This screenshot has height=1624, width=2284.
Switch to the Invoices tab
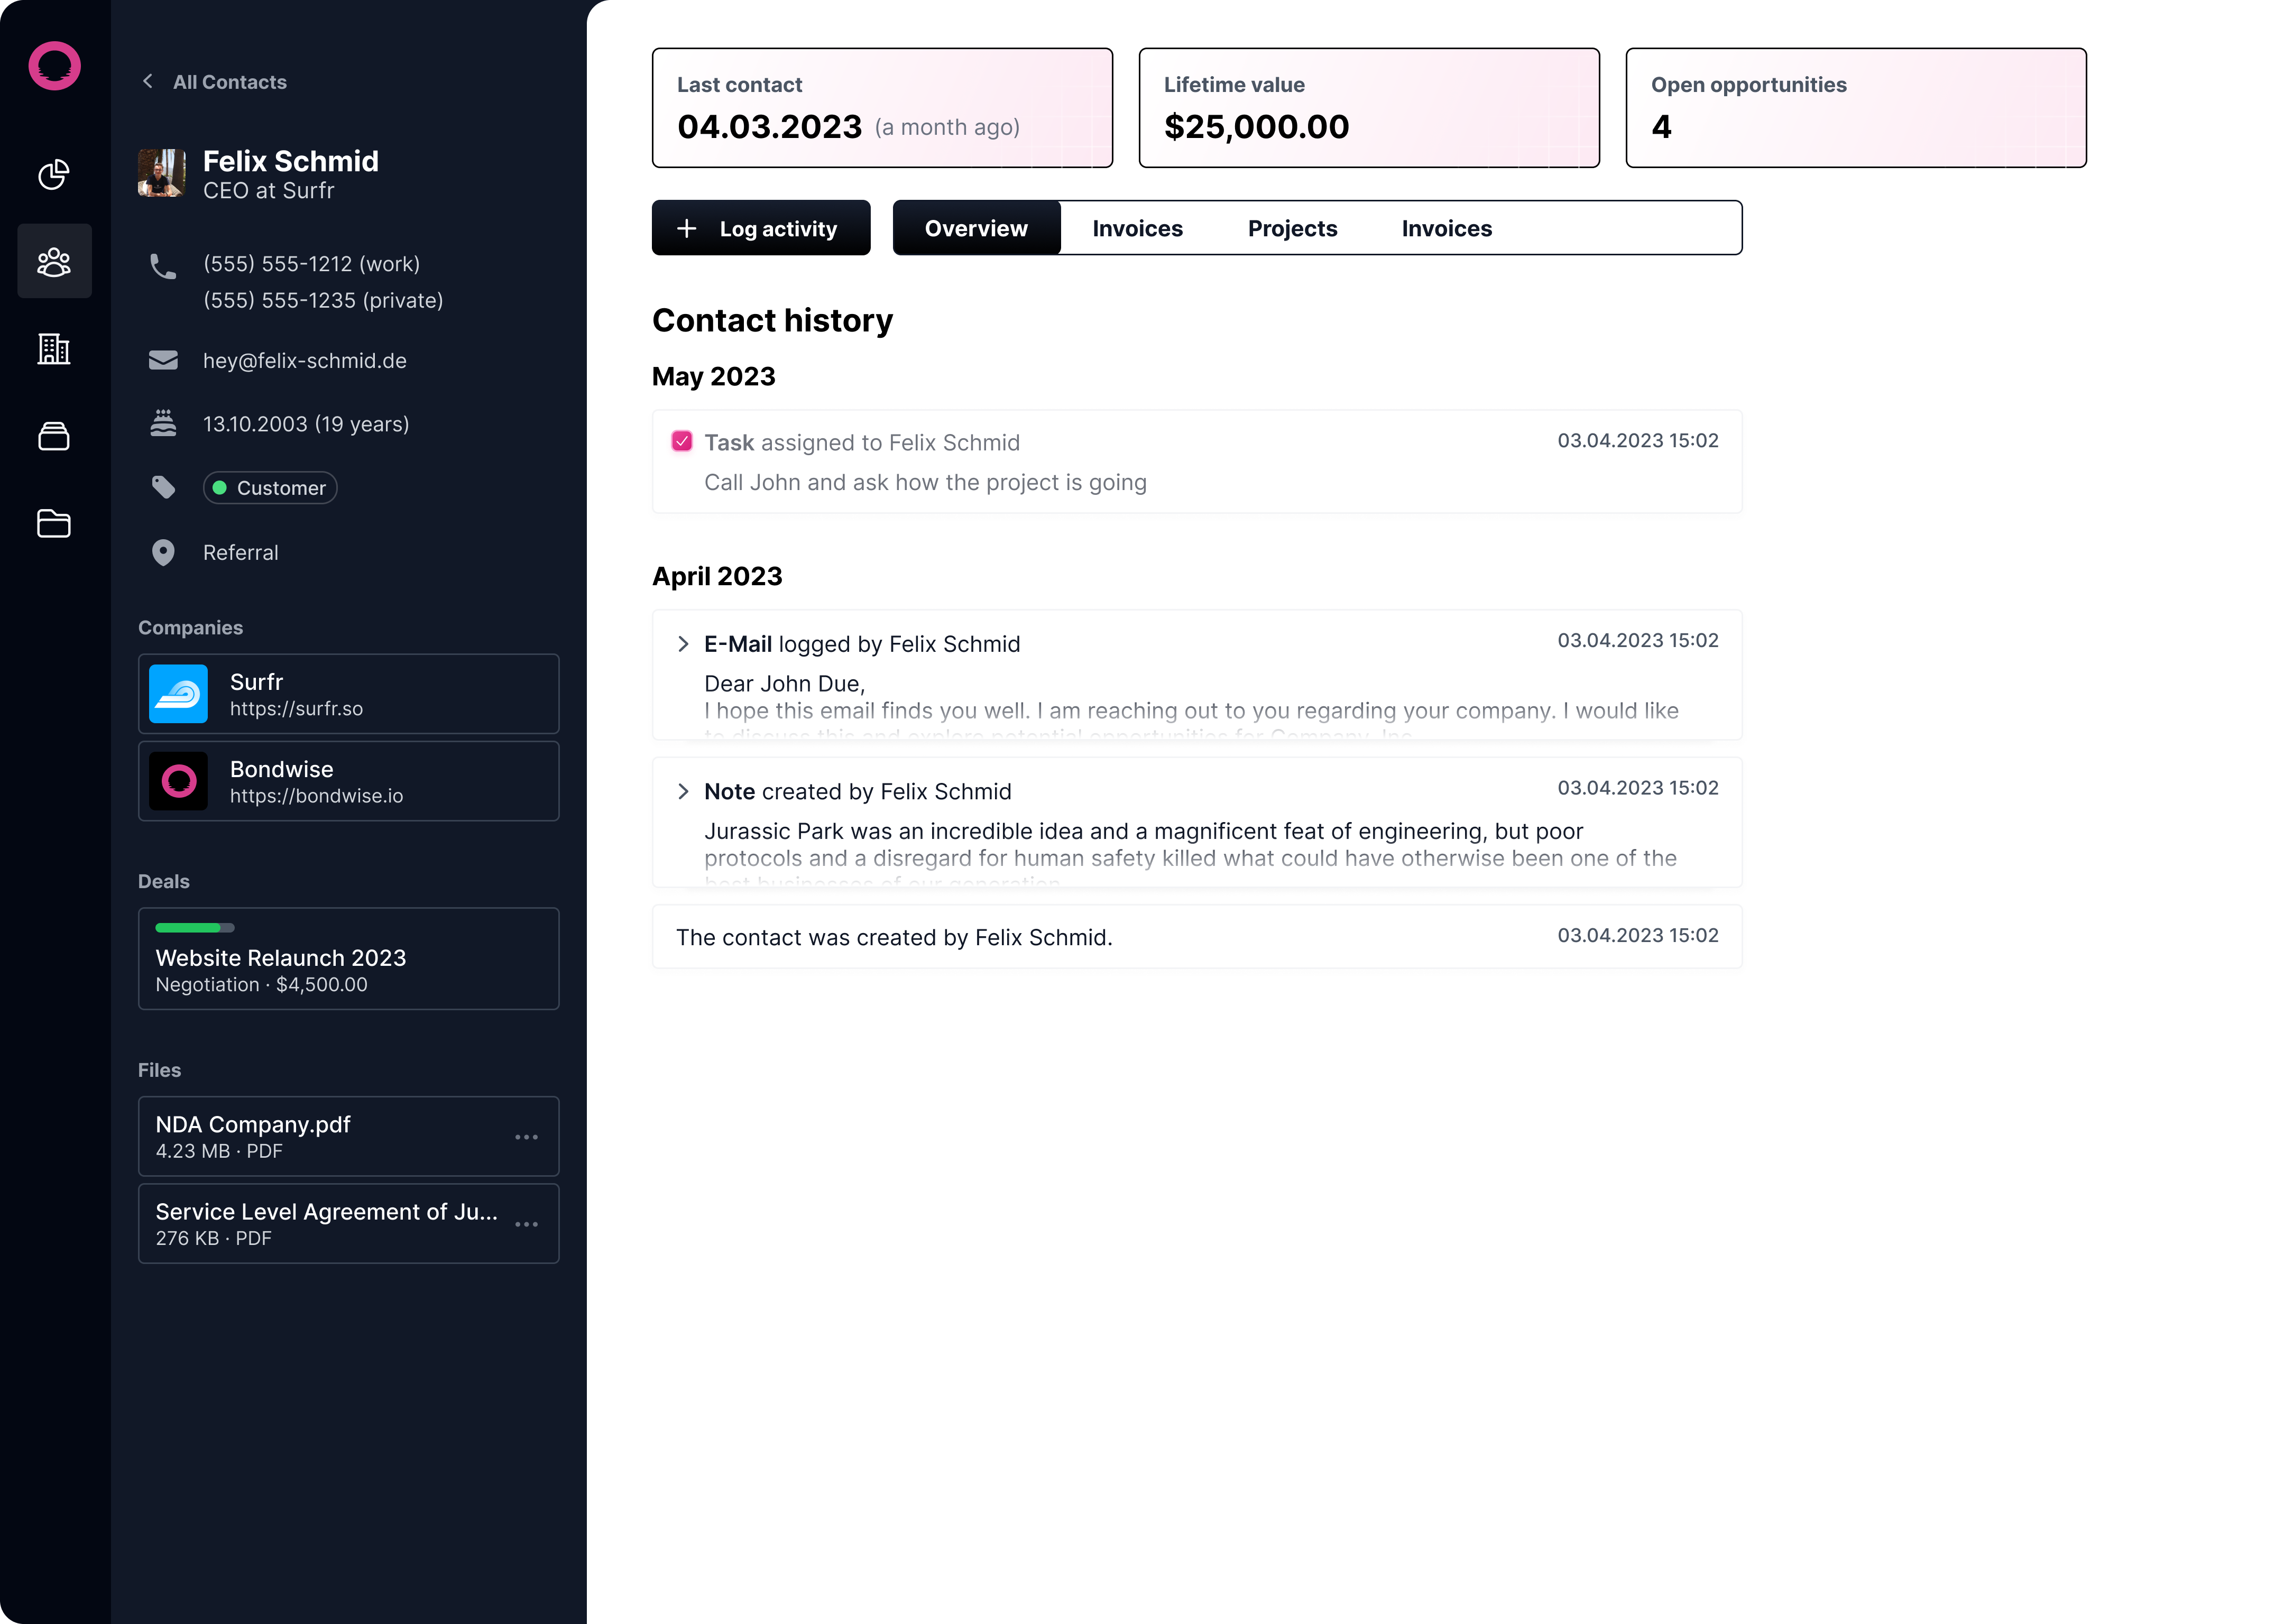pos(1137,228)
